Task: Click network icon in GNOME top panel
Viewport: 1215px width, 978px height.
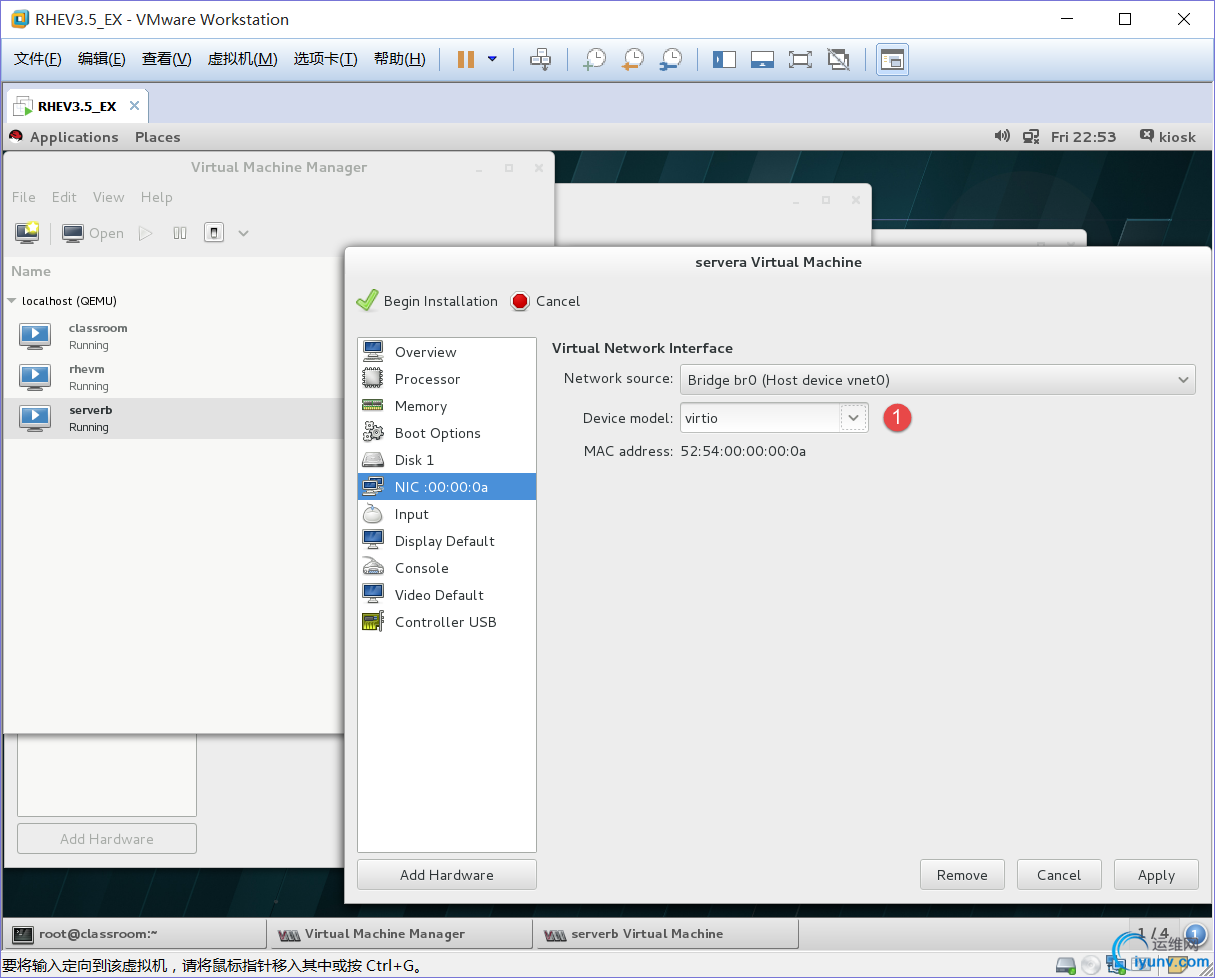Action: (1031, 137)
